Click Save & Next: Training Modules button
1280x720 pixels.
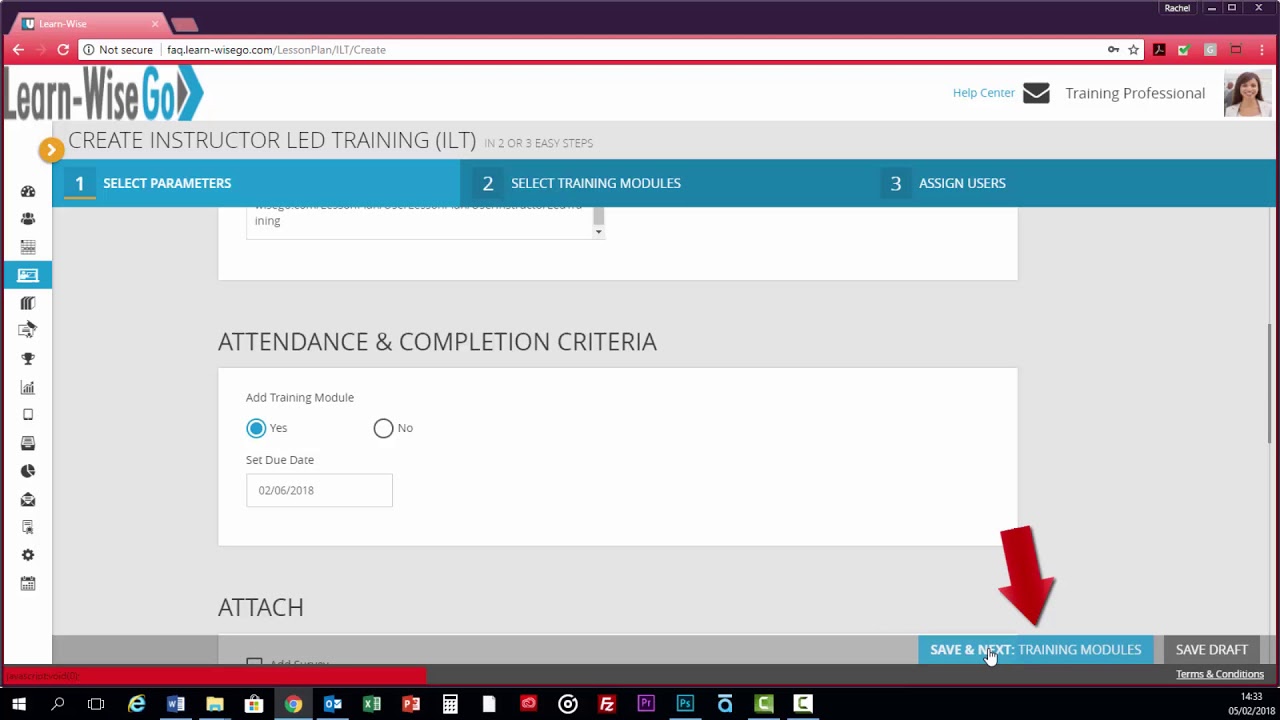[1035, 650]
